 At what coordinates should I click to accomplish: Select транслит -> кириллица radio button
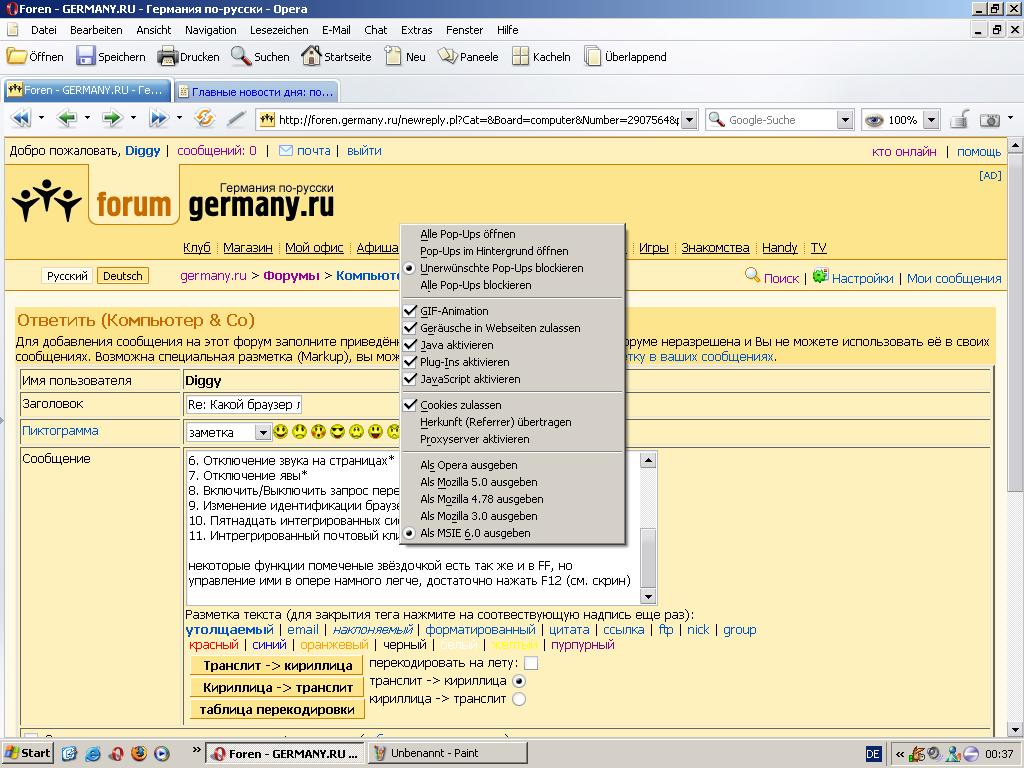click(519, 681)
